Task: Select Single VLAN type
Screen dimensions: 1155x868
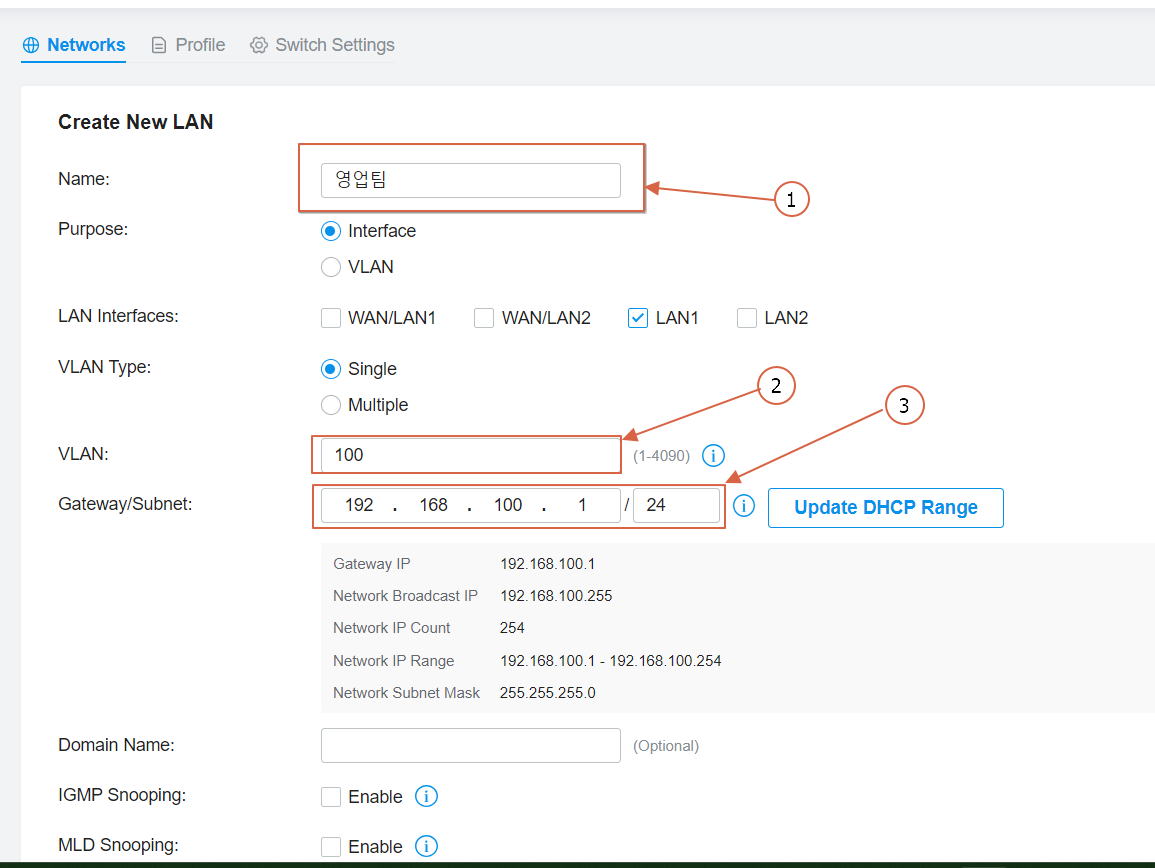Action: point(331,368)
